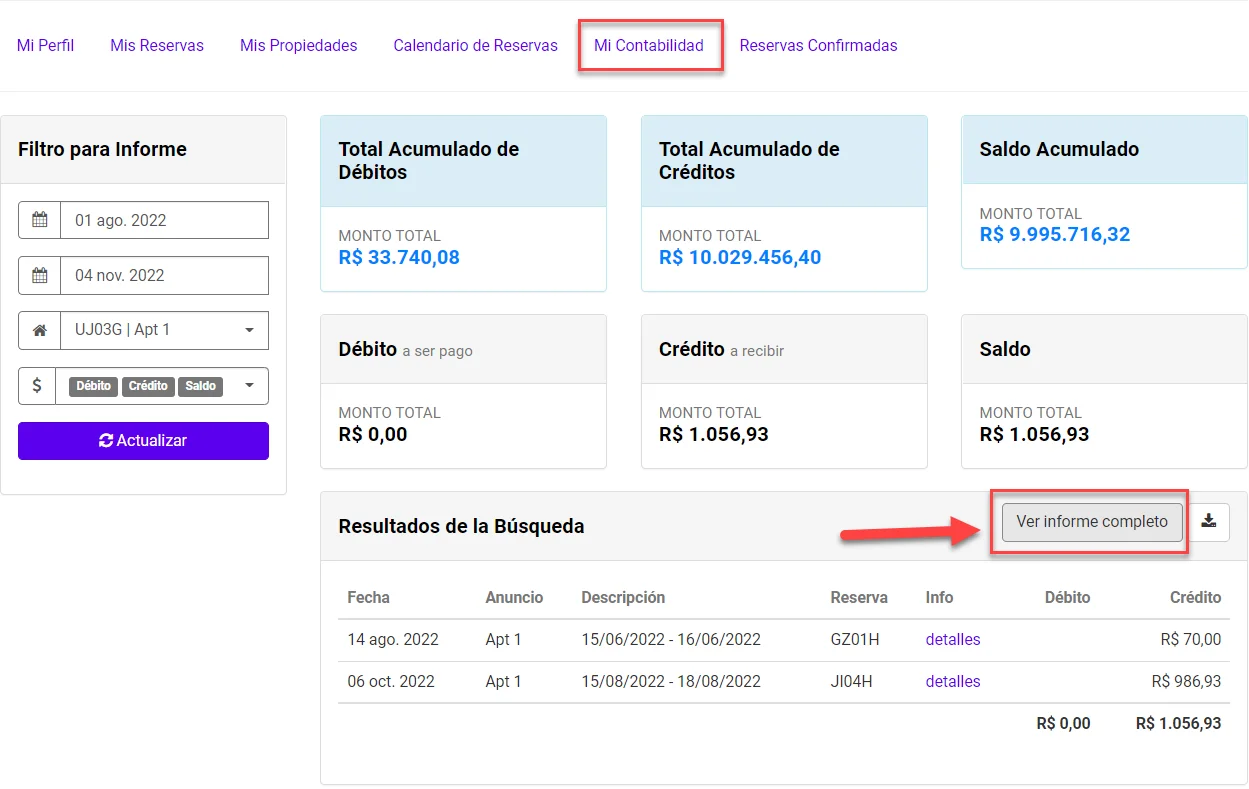Select the Mi Contabilidad tab
Screen dimensions: 1249x789
649,45
